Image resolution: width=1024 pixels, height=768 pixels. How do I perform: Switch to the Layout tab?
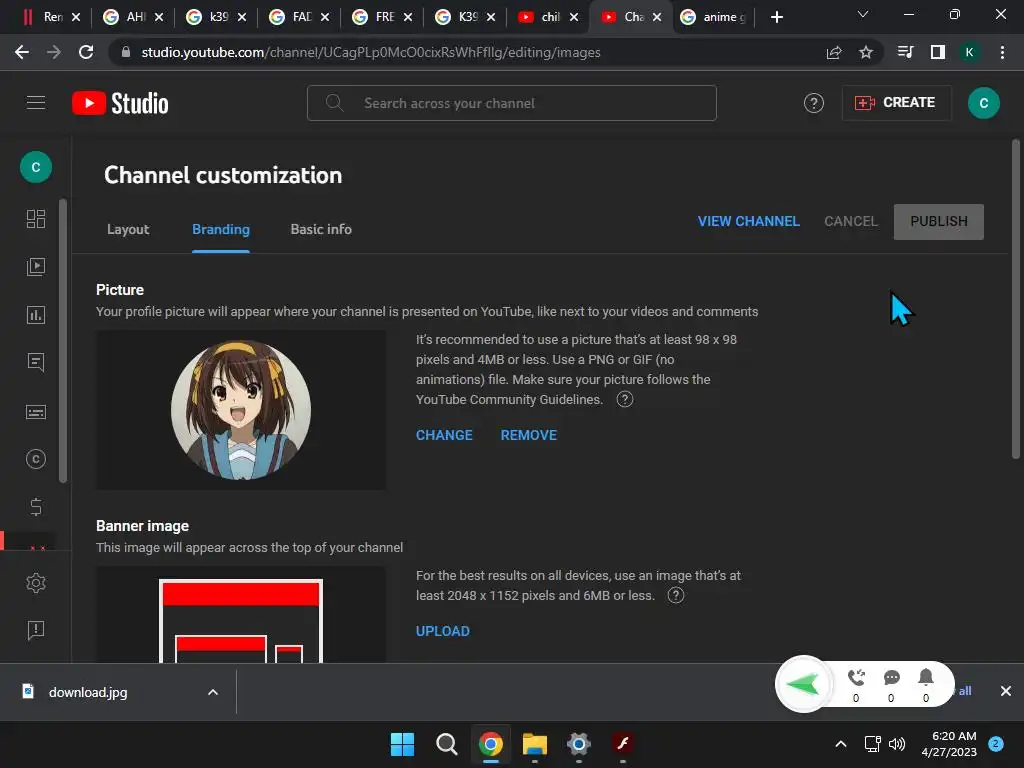pyautogui.click(x=128, y=229)
